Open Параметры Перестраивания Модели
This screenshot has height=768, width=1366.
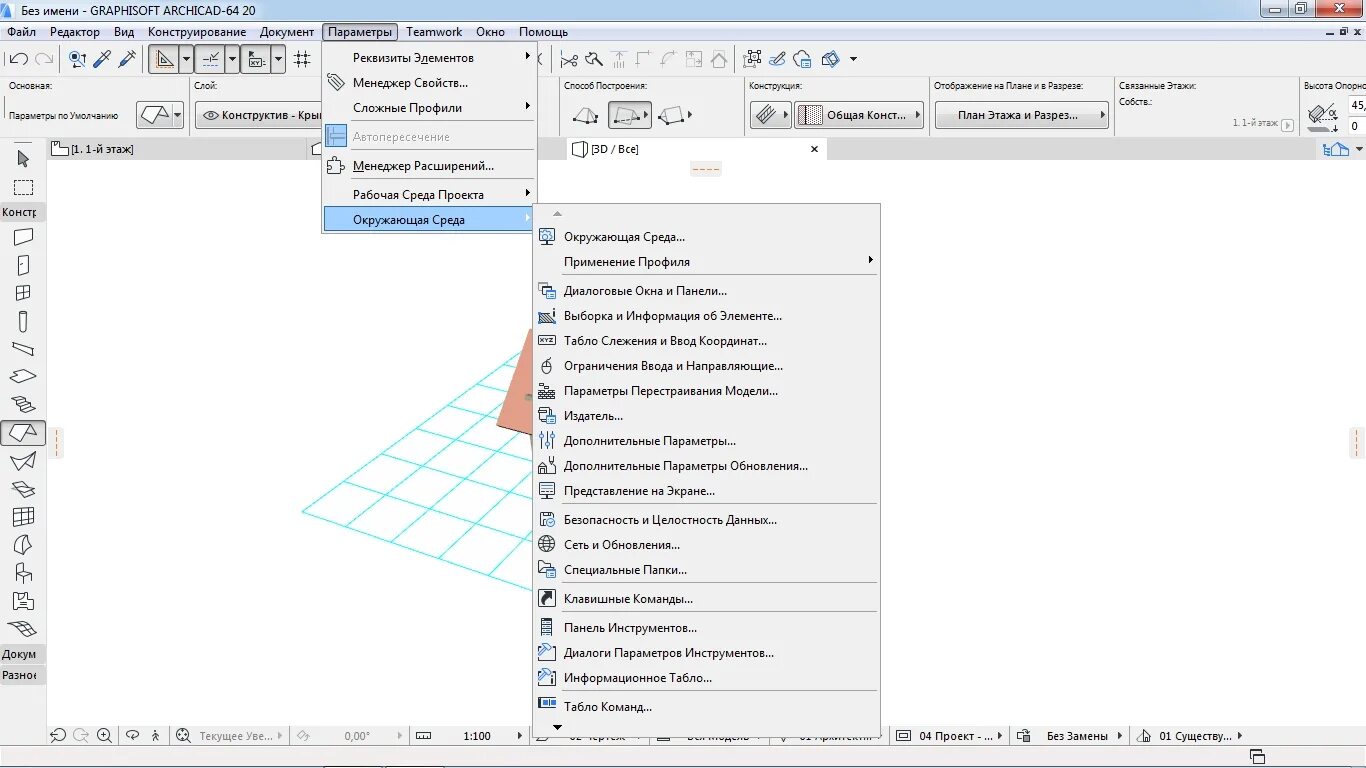click(x=706, y=391)
